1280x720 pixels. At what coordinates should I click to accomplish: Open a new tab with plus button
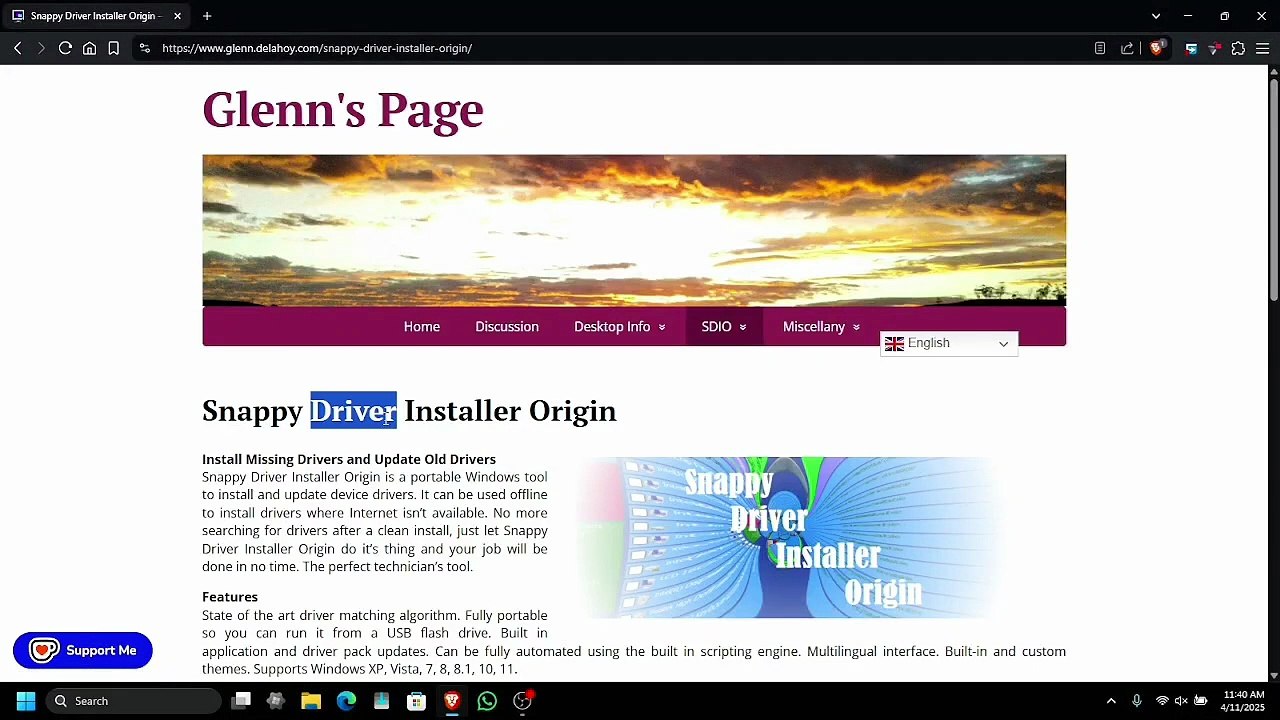coord(207,16)
